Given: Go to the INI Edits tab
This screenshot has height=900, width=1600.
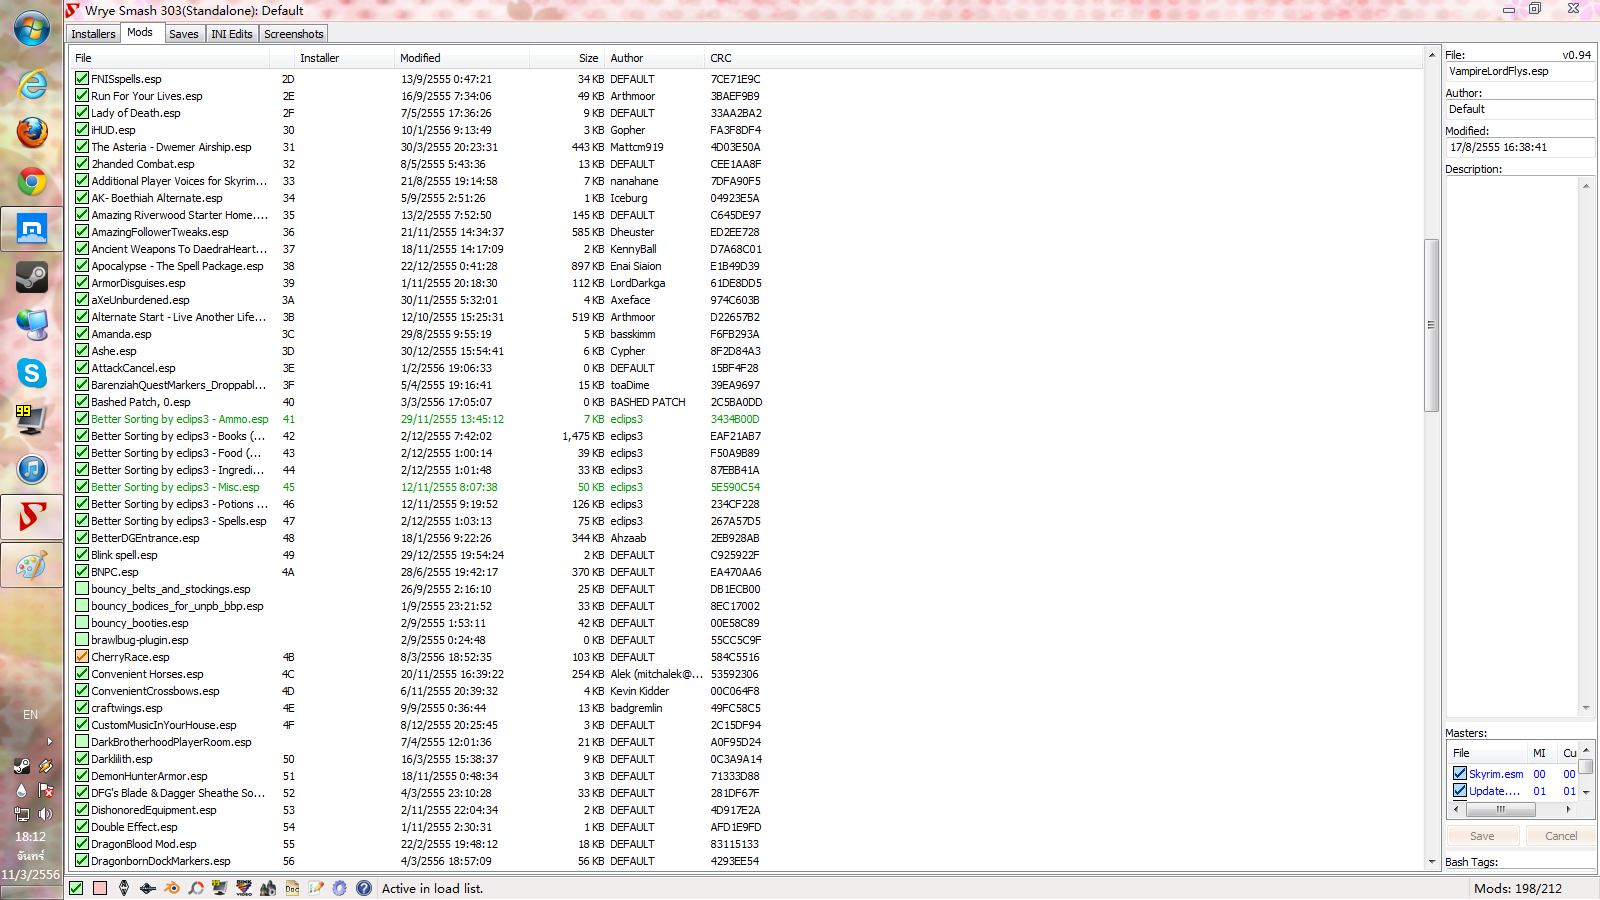Looking at the screenshot, I should pos(232,34).
